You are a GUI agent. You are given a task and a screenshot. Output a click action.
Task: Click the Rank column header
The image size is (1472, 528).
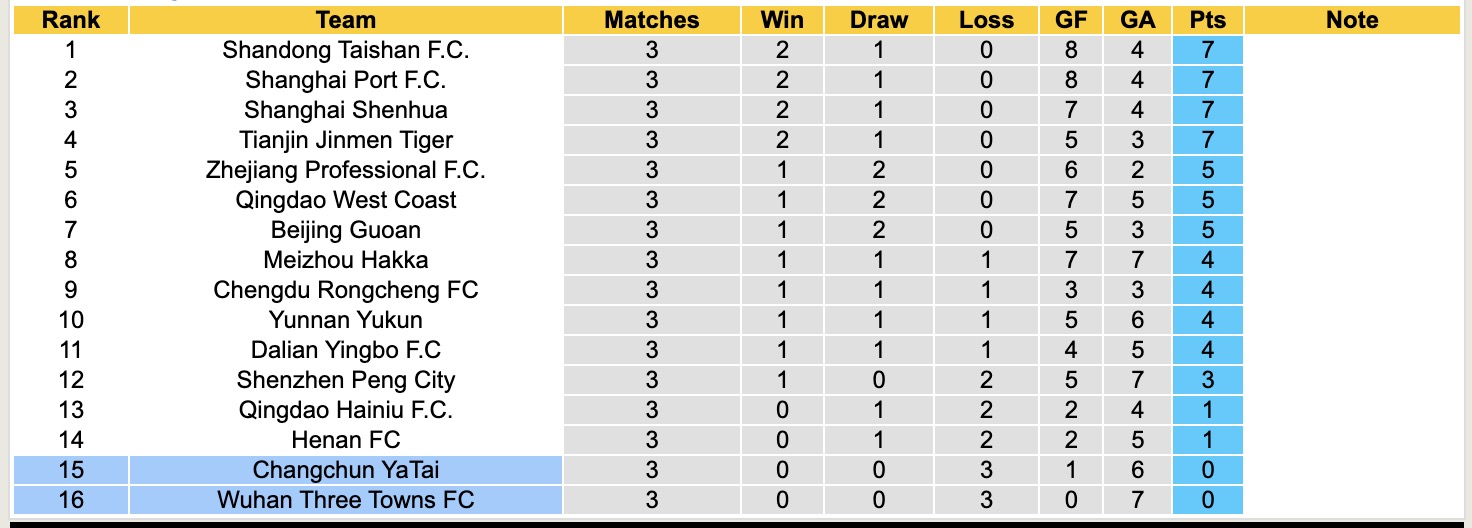71,20
